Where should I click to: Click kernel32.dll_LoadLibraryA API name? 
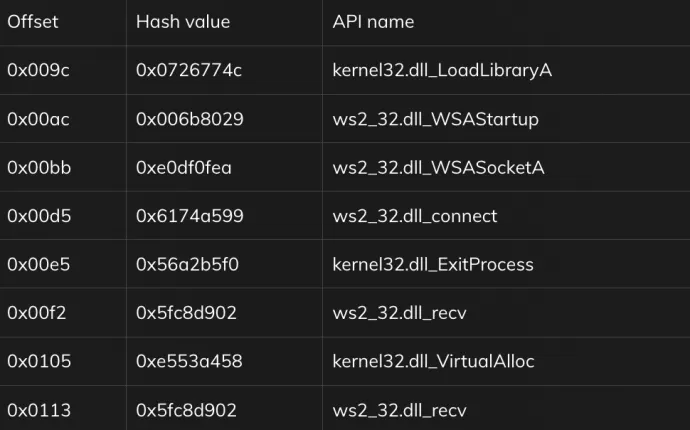[442, 70]
